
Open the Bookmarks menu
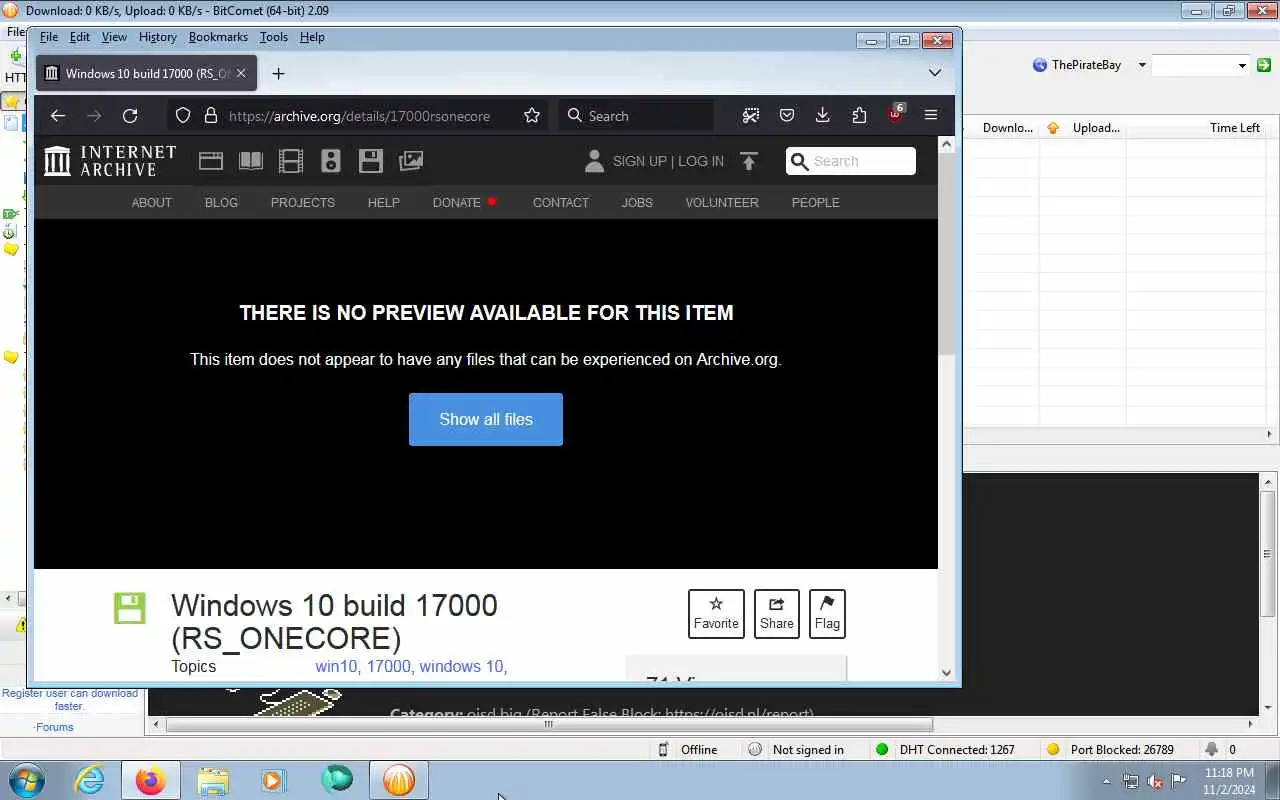218,37
